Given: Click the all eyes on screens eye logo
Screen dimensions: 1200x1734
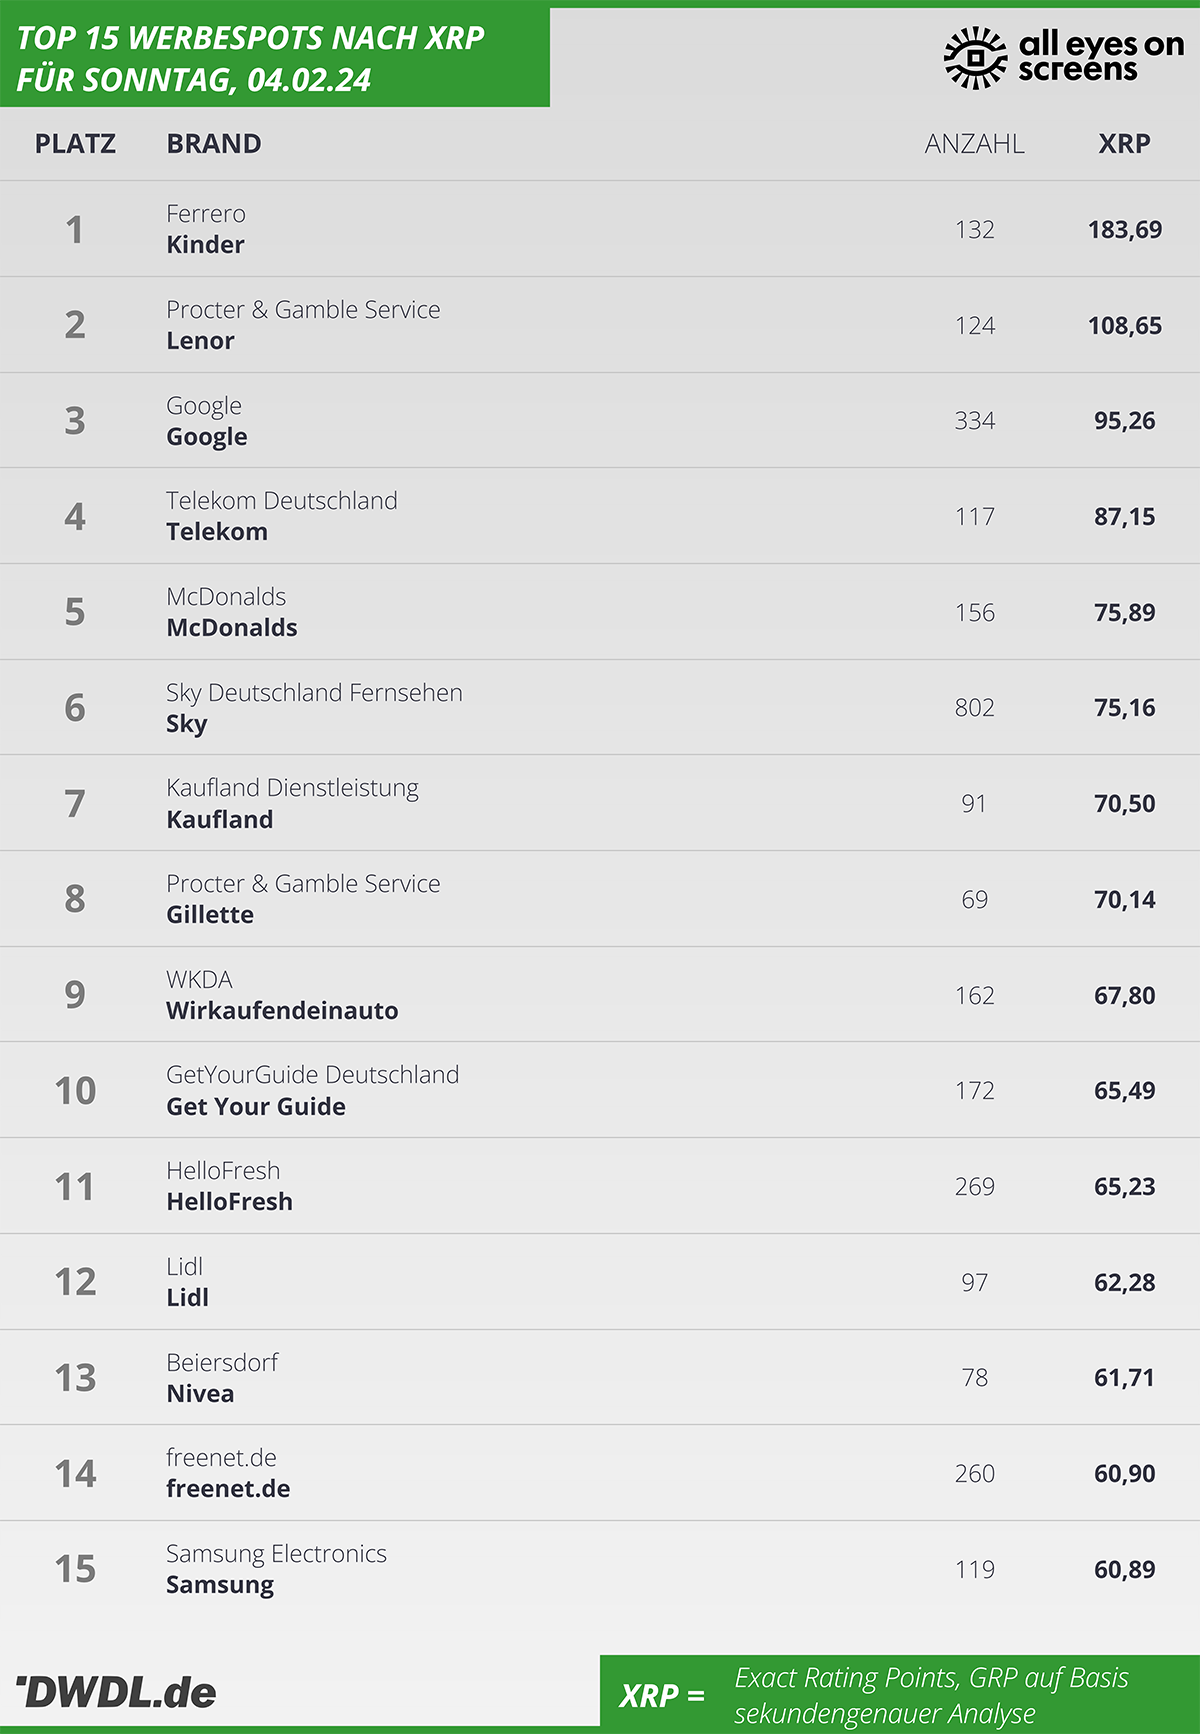Looking at the screenshot, I should click(x=975, y=58).
